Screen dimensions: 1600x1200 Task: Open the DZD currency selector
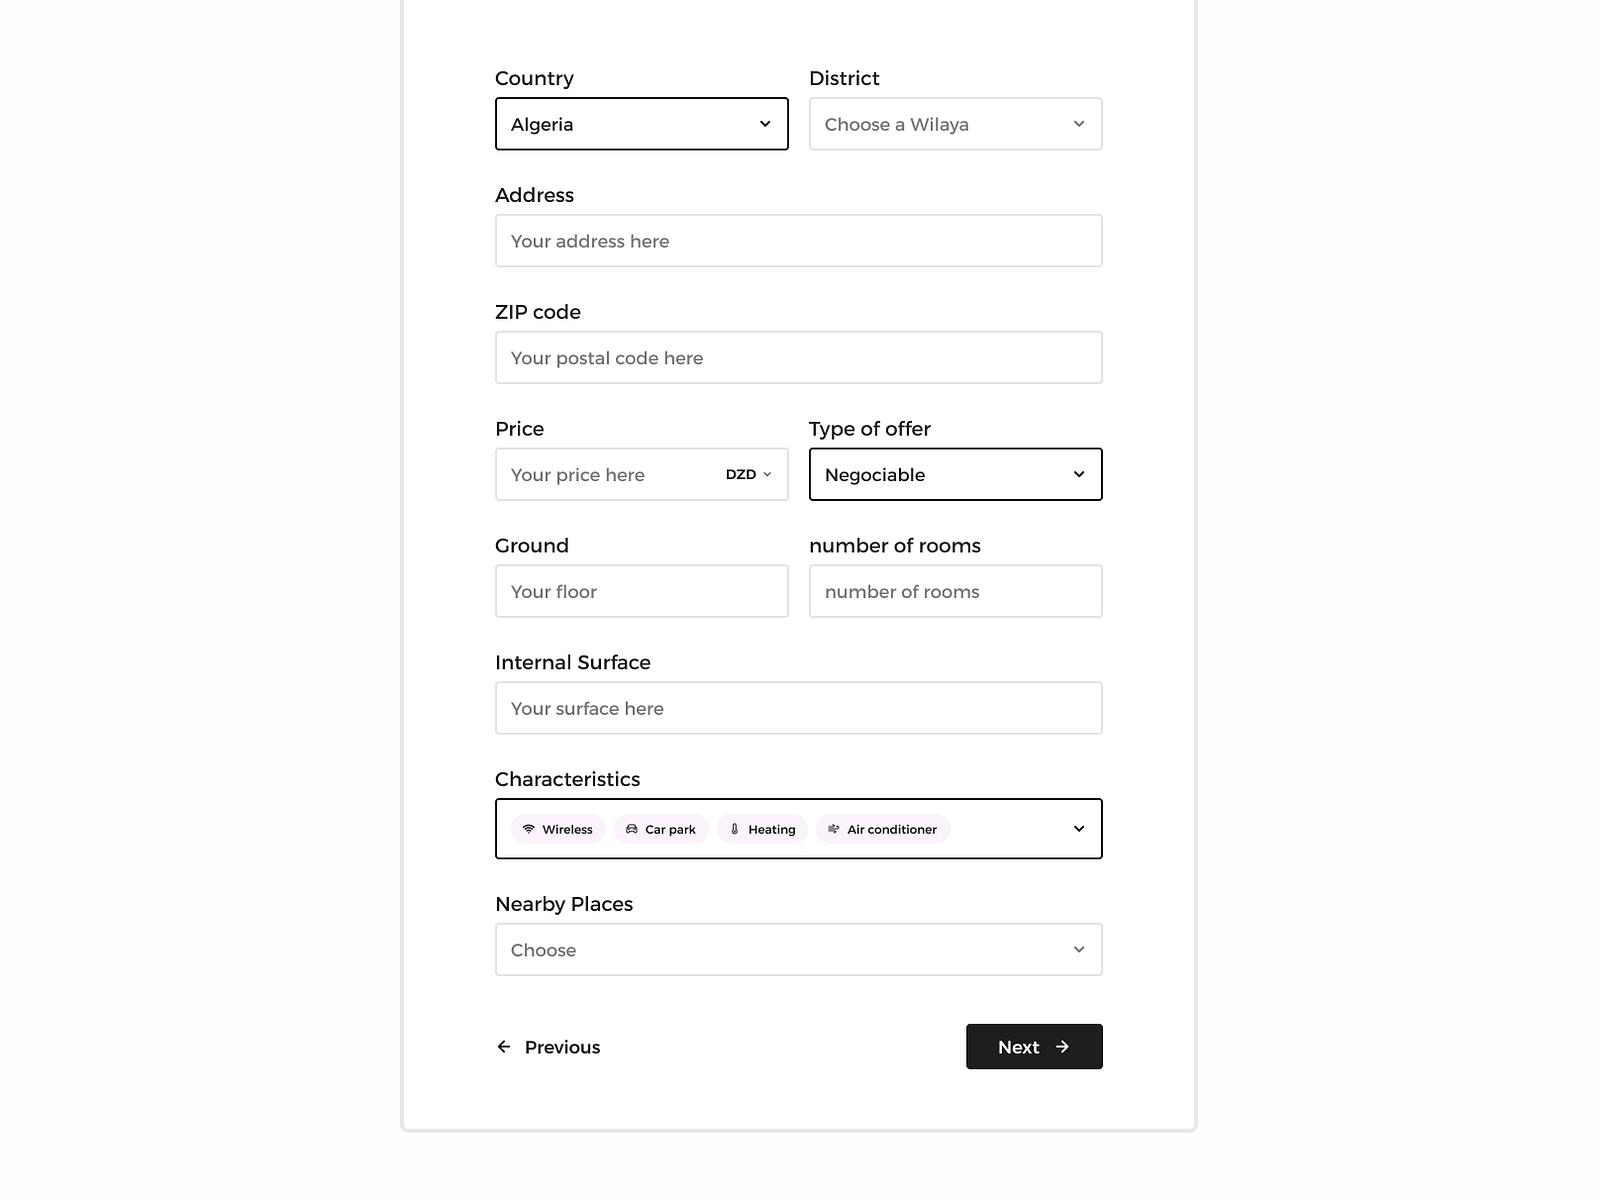[749, 475]
